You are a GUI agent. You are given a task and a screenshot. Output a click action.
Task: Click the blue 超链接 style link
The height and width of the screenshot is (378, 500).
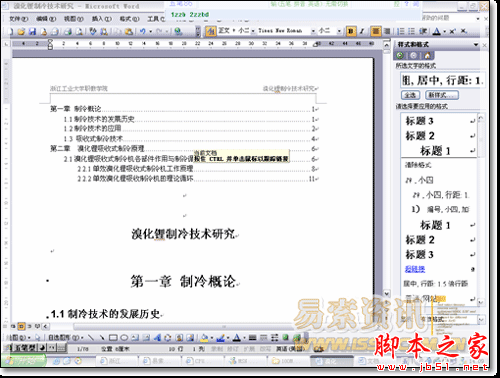click(415, 269)
